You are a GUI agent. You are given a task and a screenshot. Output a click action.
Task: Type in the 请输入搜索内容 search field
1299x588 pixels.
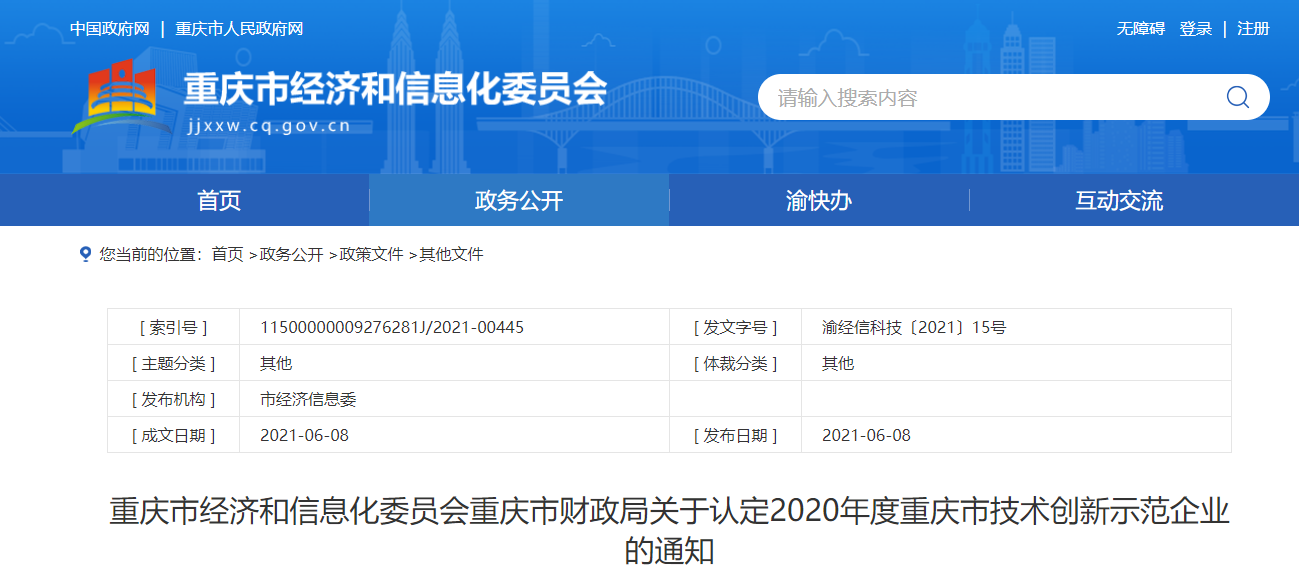(990, 98)
